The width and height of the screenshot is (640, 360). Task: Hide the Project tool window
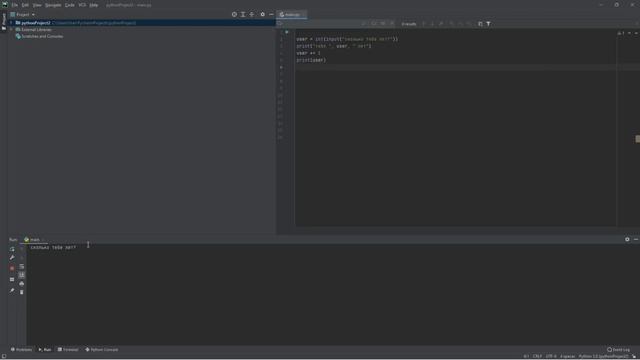pos(271,14)
